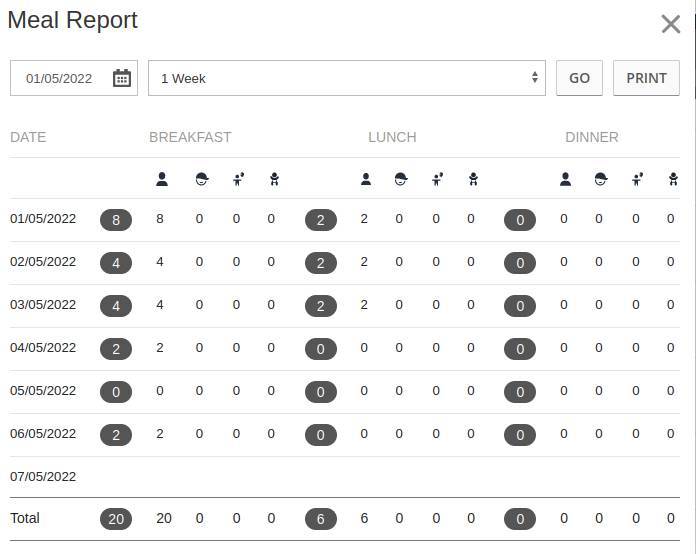Click the adult icon under Breakfast
Image resolution: width=696 pixels, height=554 pixels.
click(162, 179)
